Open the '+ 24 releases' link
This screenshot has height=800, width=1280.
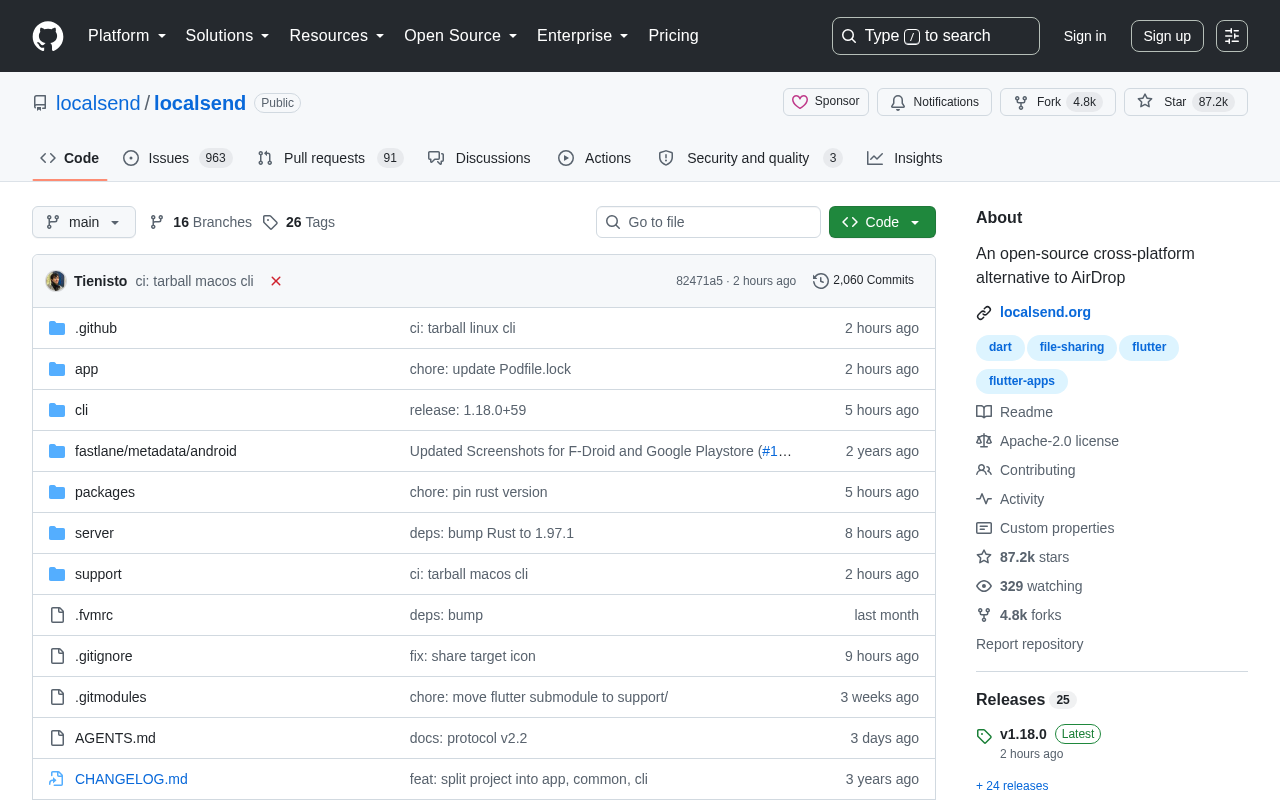[x=1012, y=786]
